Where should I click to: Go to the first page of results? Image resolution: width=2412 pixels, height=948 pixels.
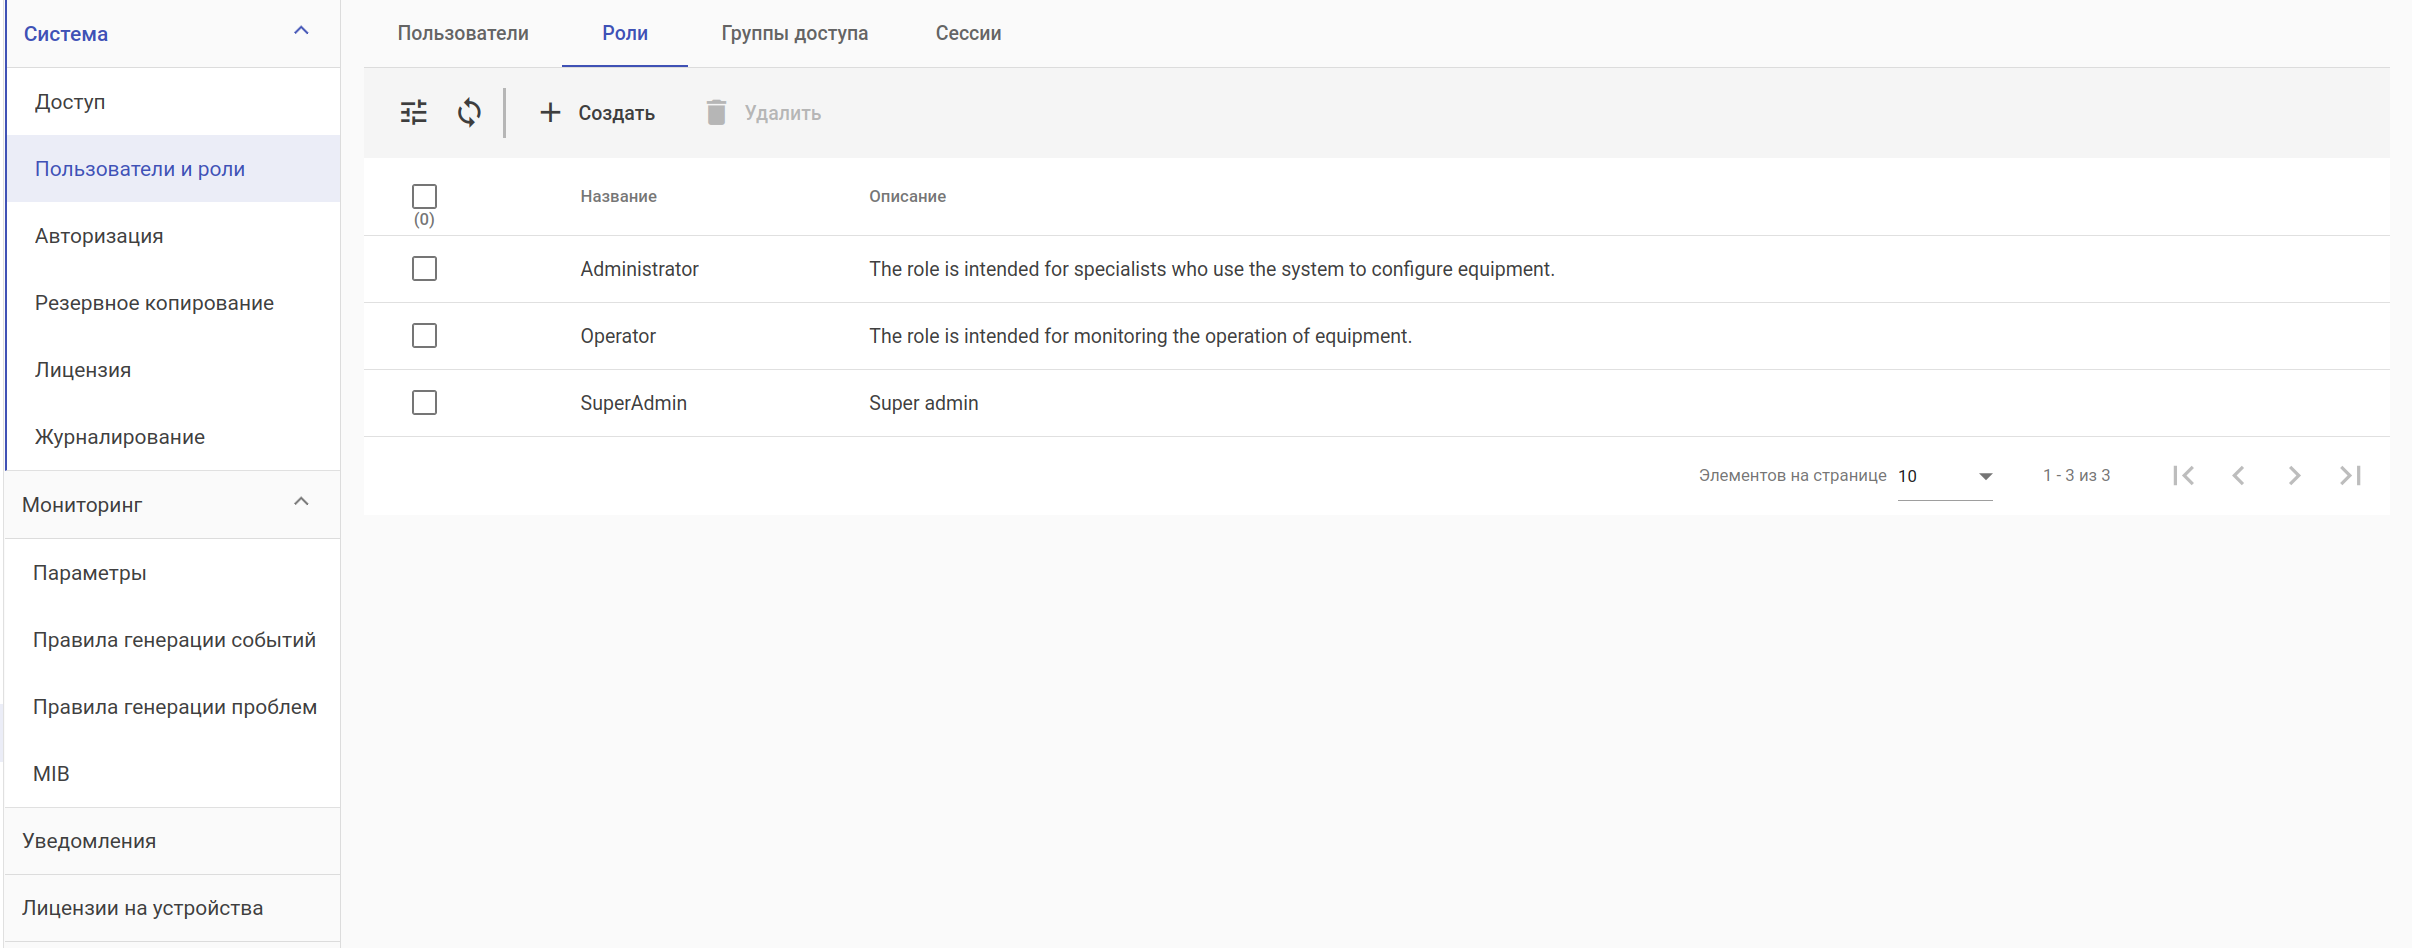[x=2183, y=476]
